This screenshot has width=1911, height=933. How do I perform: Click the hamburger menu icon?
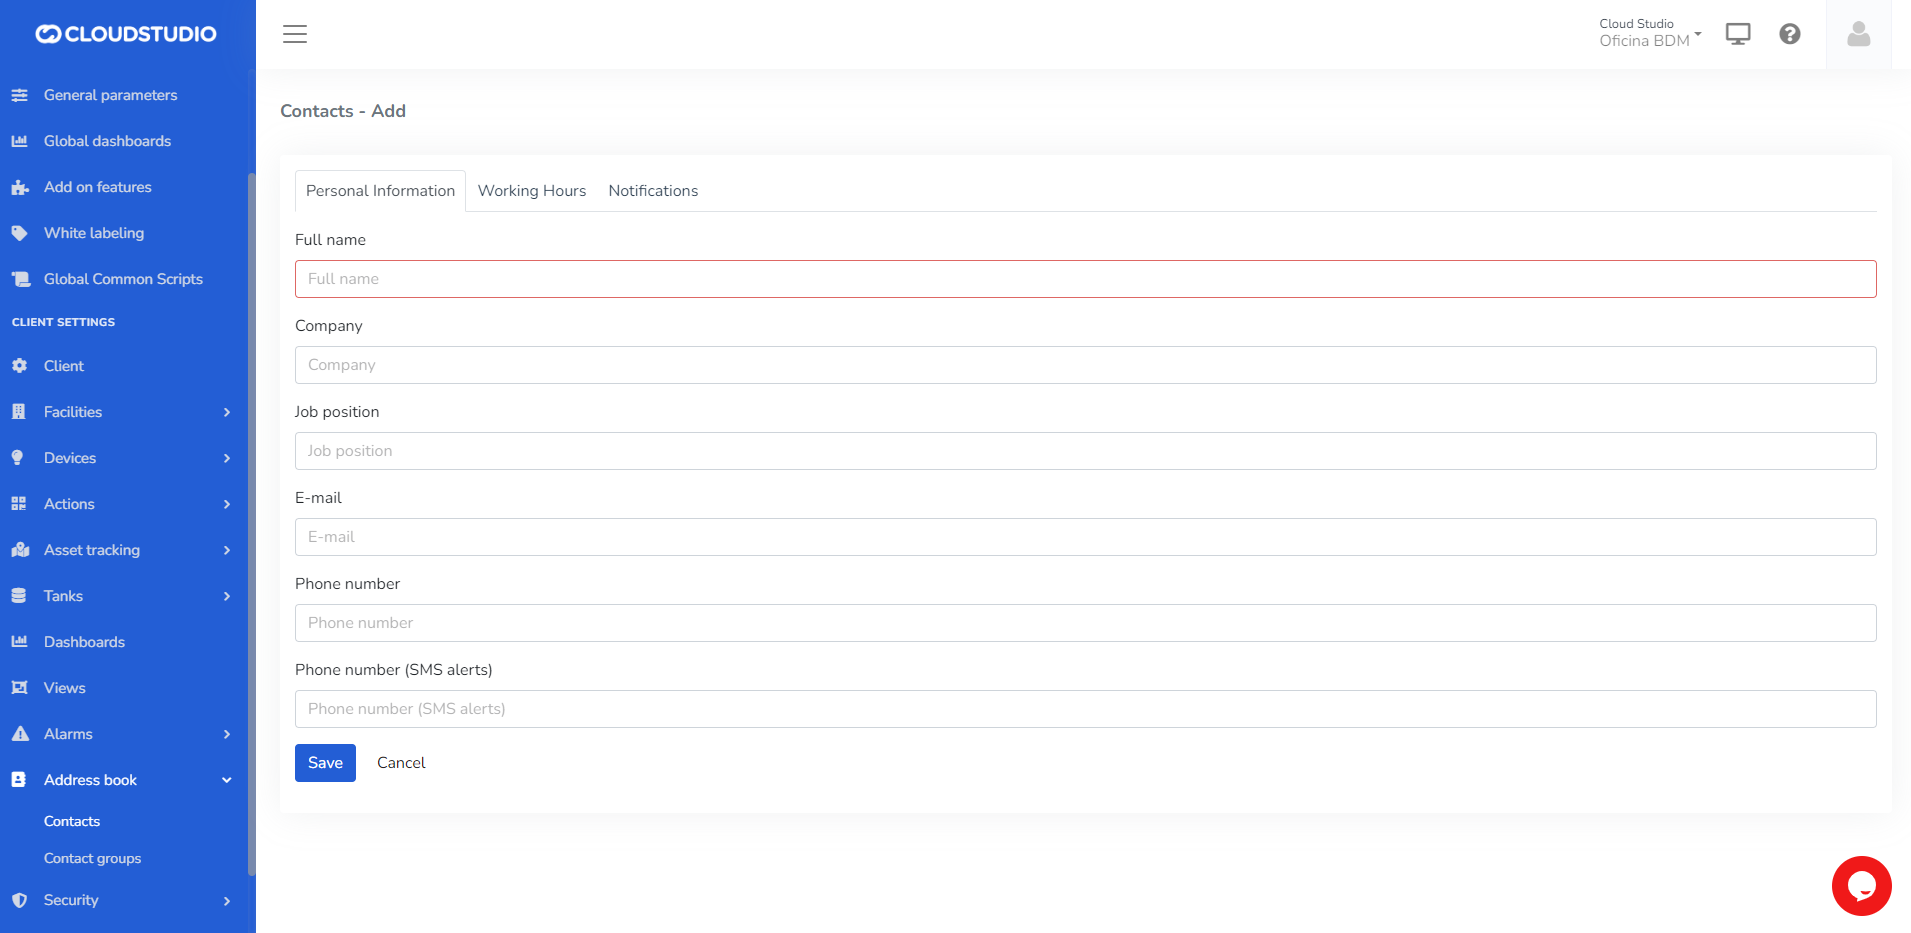coord(295,34)
